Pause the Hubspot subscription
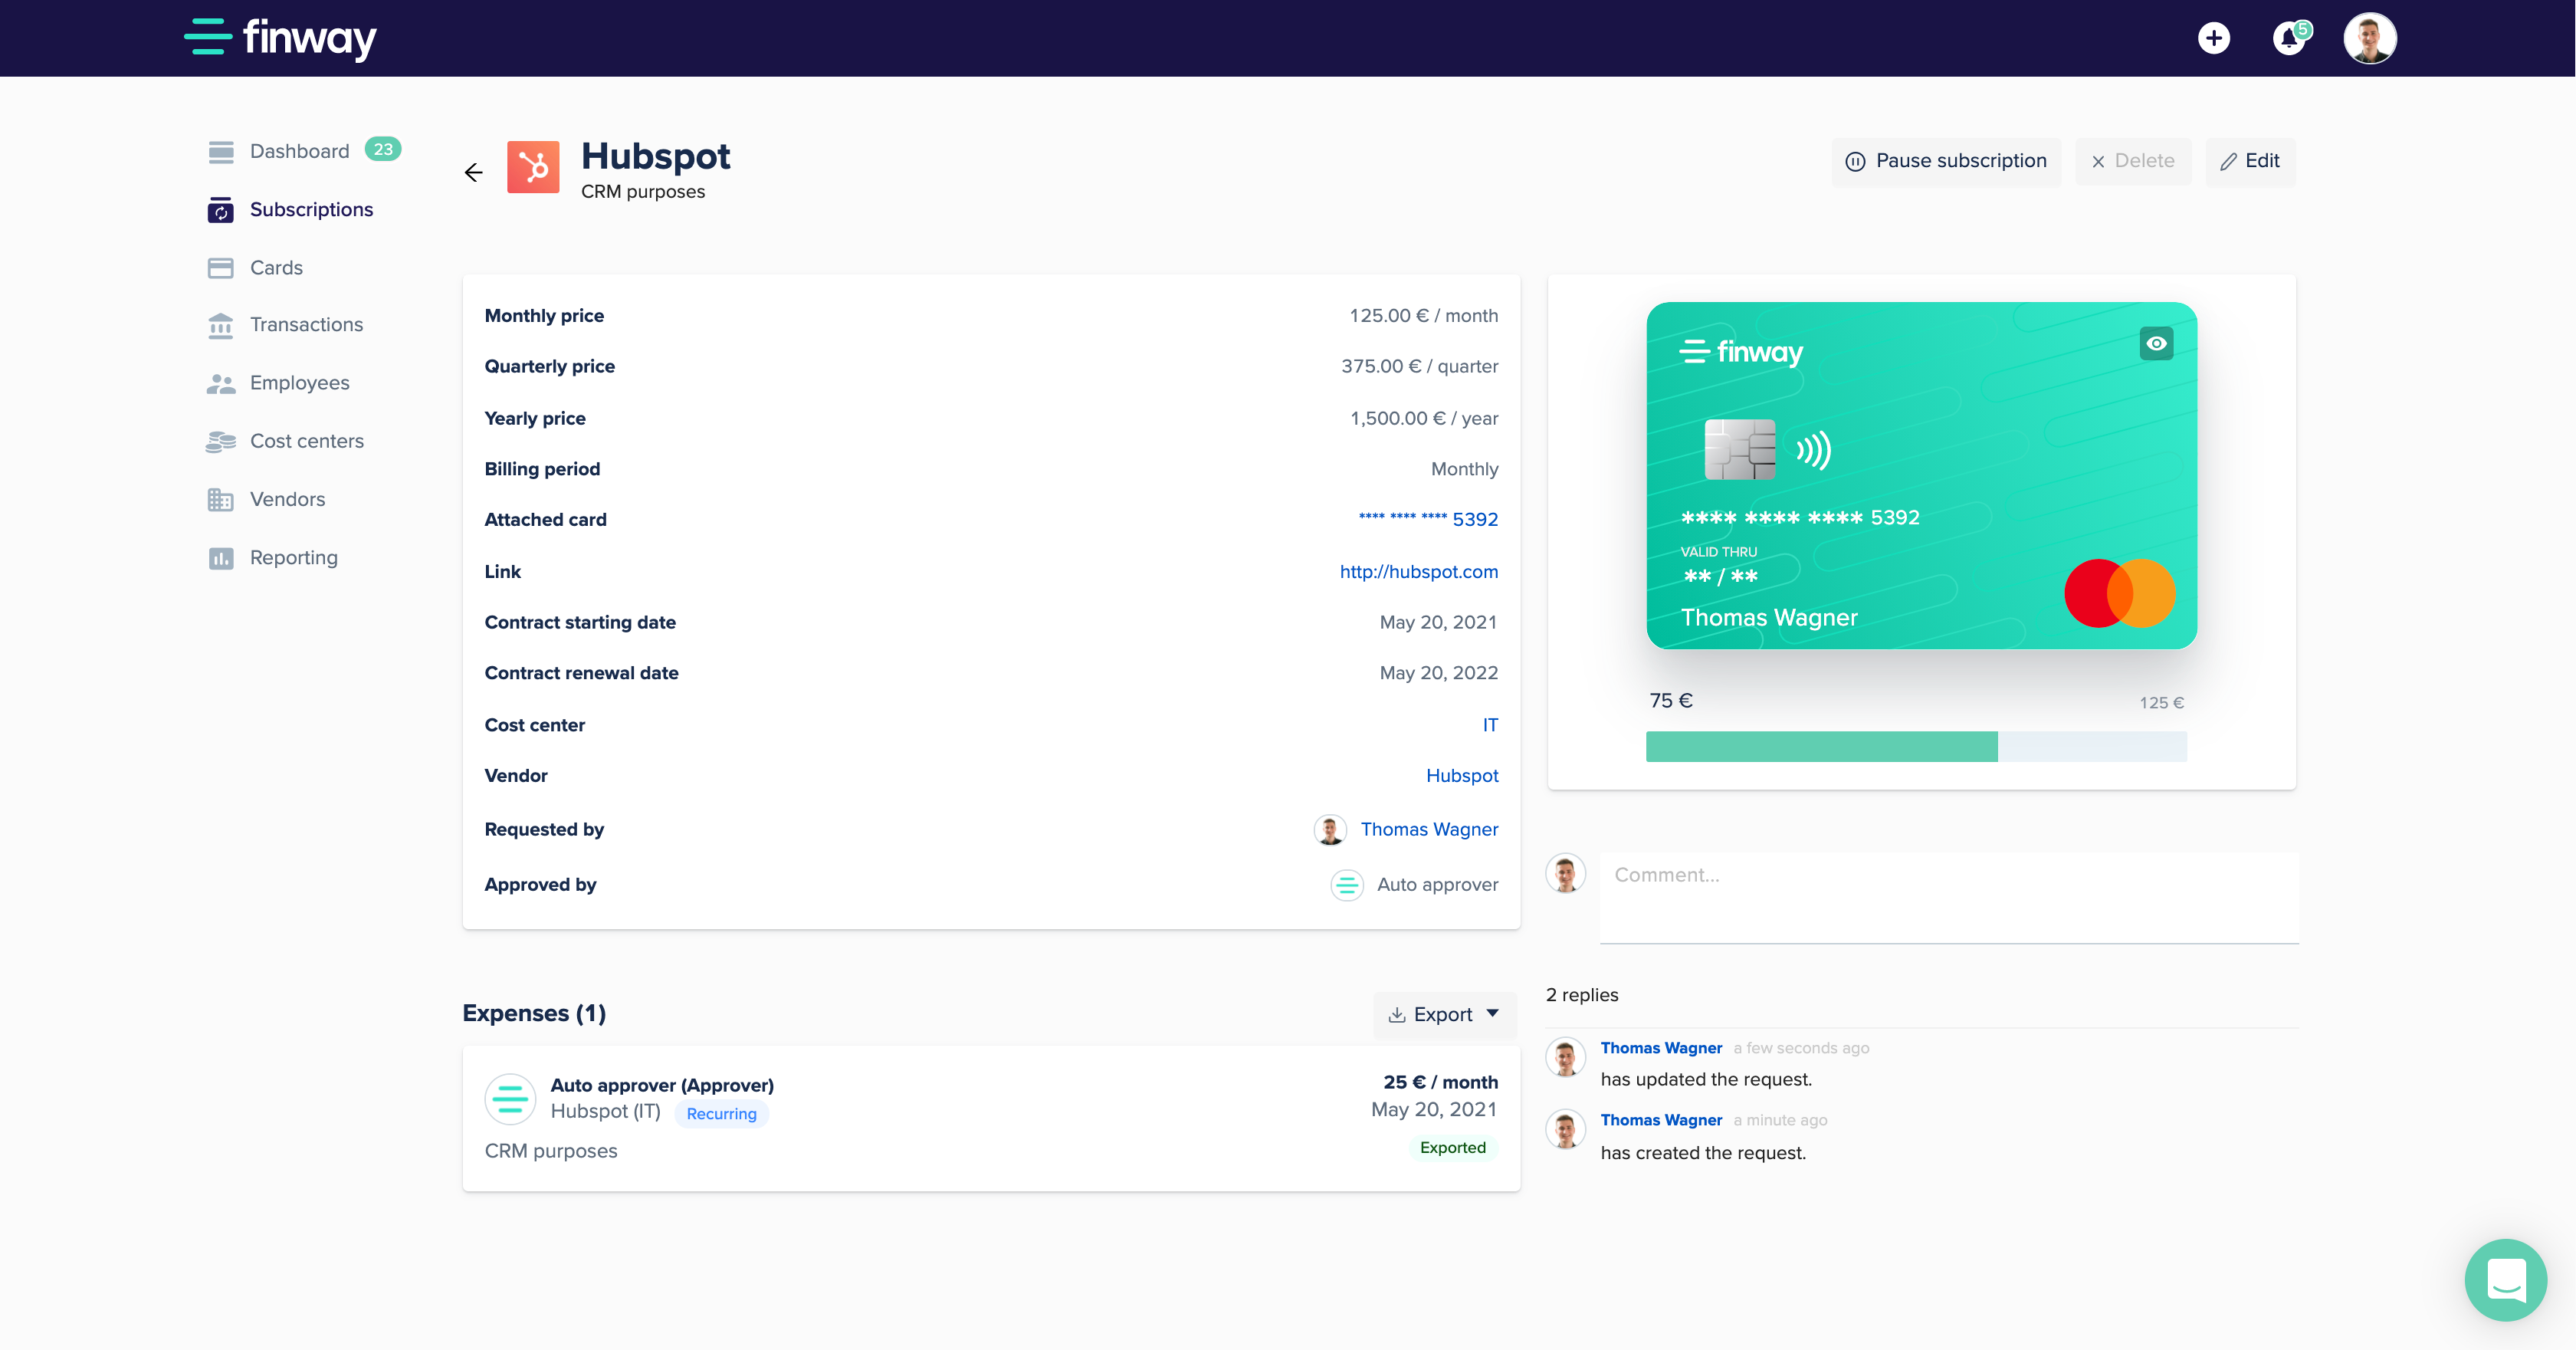This screenshot has width=2576, height=1350. [x=1945, y=161]
